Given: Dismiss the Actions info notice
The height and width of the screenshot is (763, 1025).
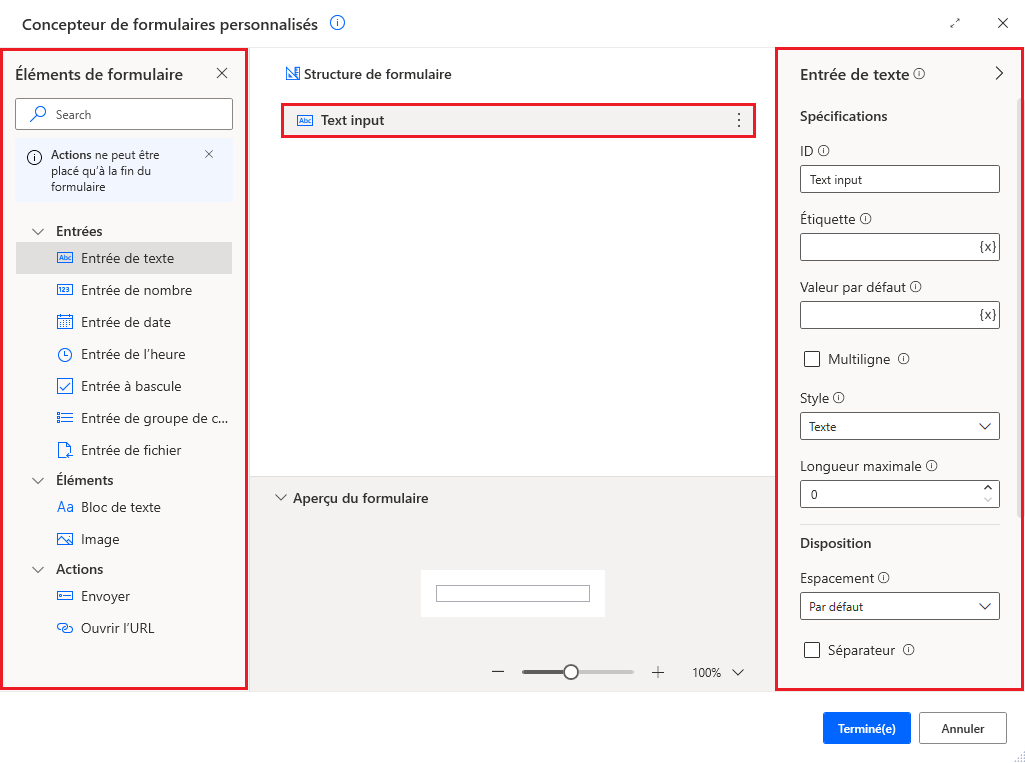Looking at the screenshot, I should (x=209, y=154).
